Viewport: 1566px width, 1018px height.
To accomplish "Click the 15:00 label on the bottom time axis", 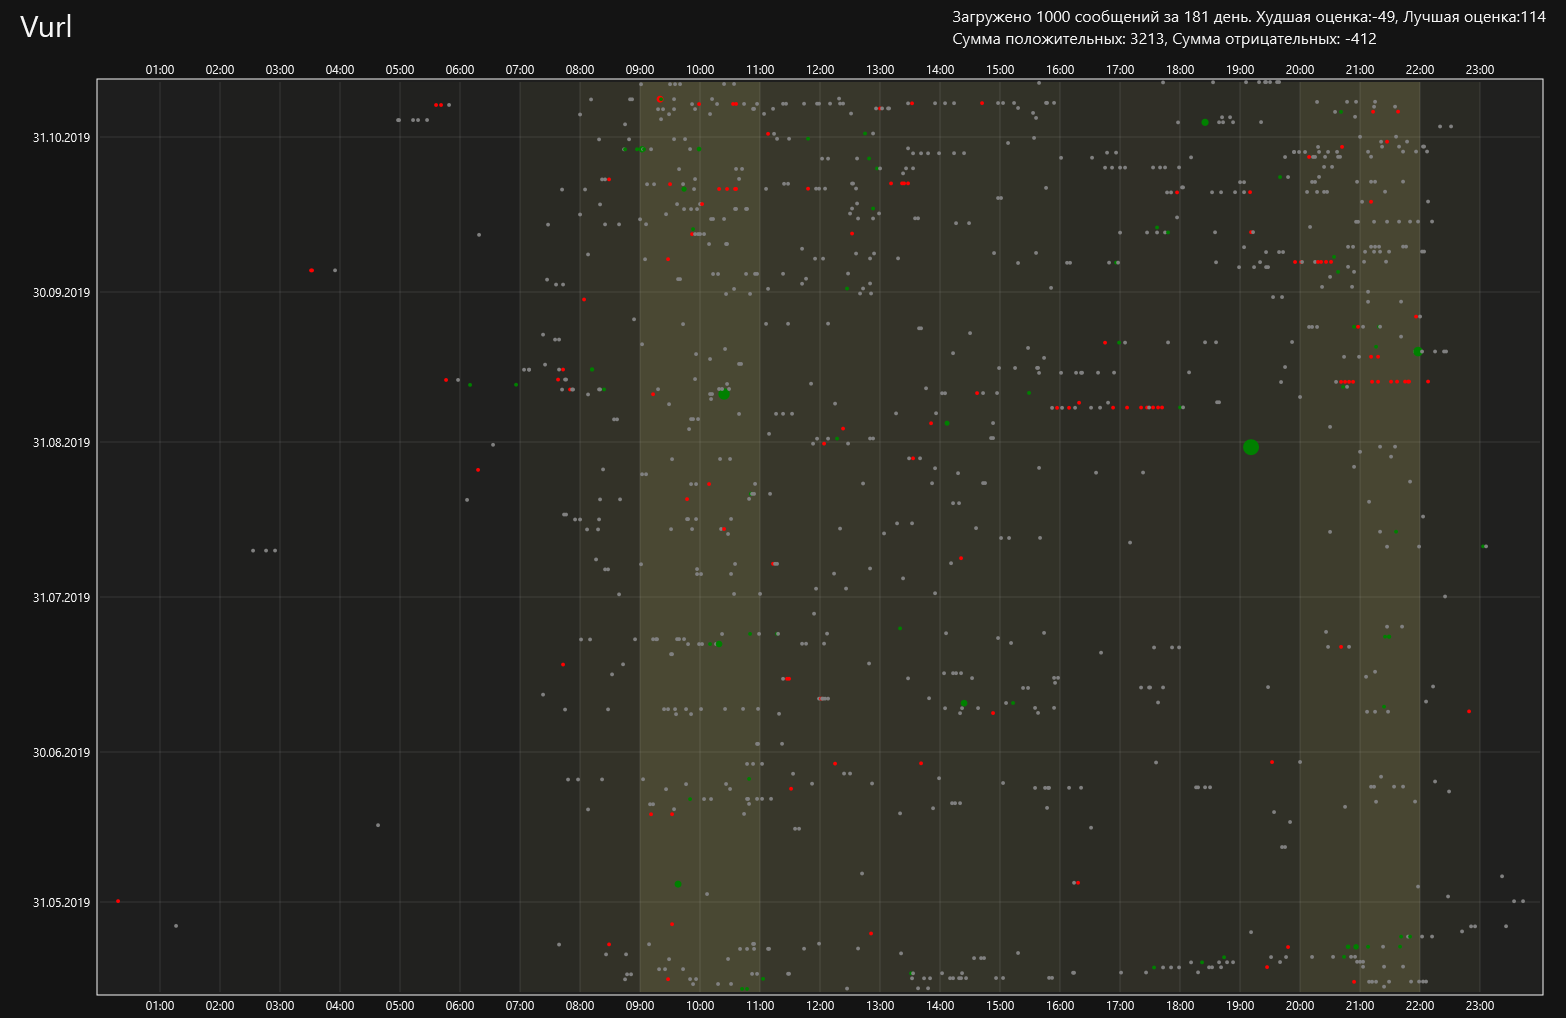I will 1000,1005.
